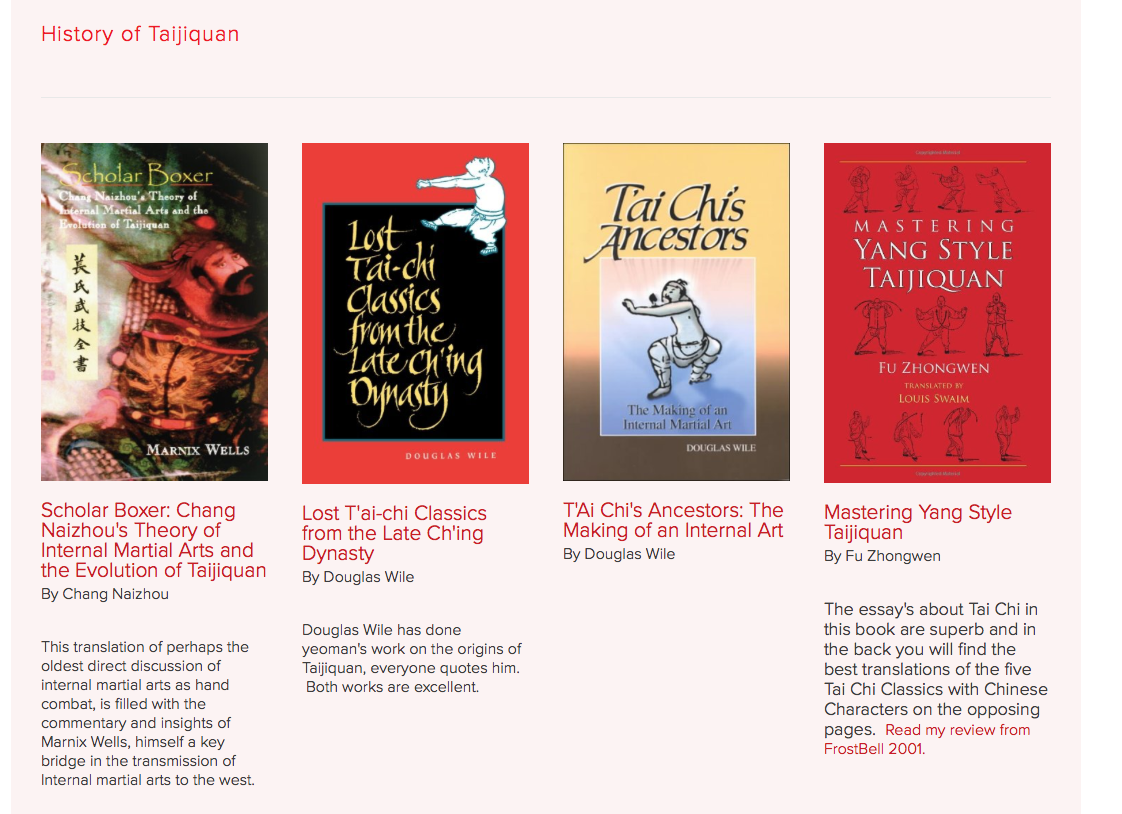Click the Scholar Boxer description paragraph

click(x=148, y=713)
